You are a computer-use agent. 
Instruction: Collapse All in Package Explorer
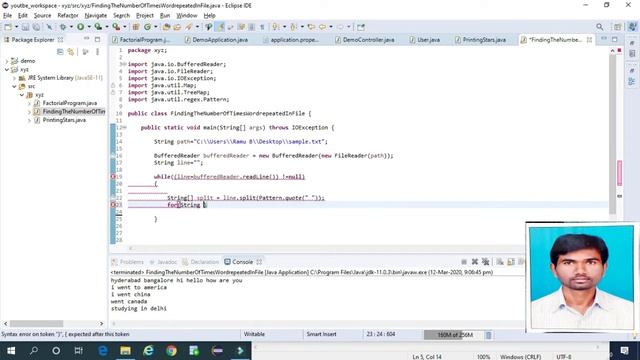pyautogui.click(x=60, y=52)
